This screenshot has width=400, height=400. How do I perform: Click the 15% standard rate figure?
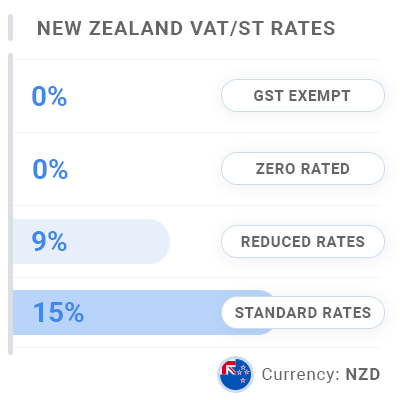click(58, 313)
